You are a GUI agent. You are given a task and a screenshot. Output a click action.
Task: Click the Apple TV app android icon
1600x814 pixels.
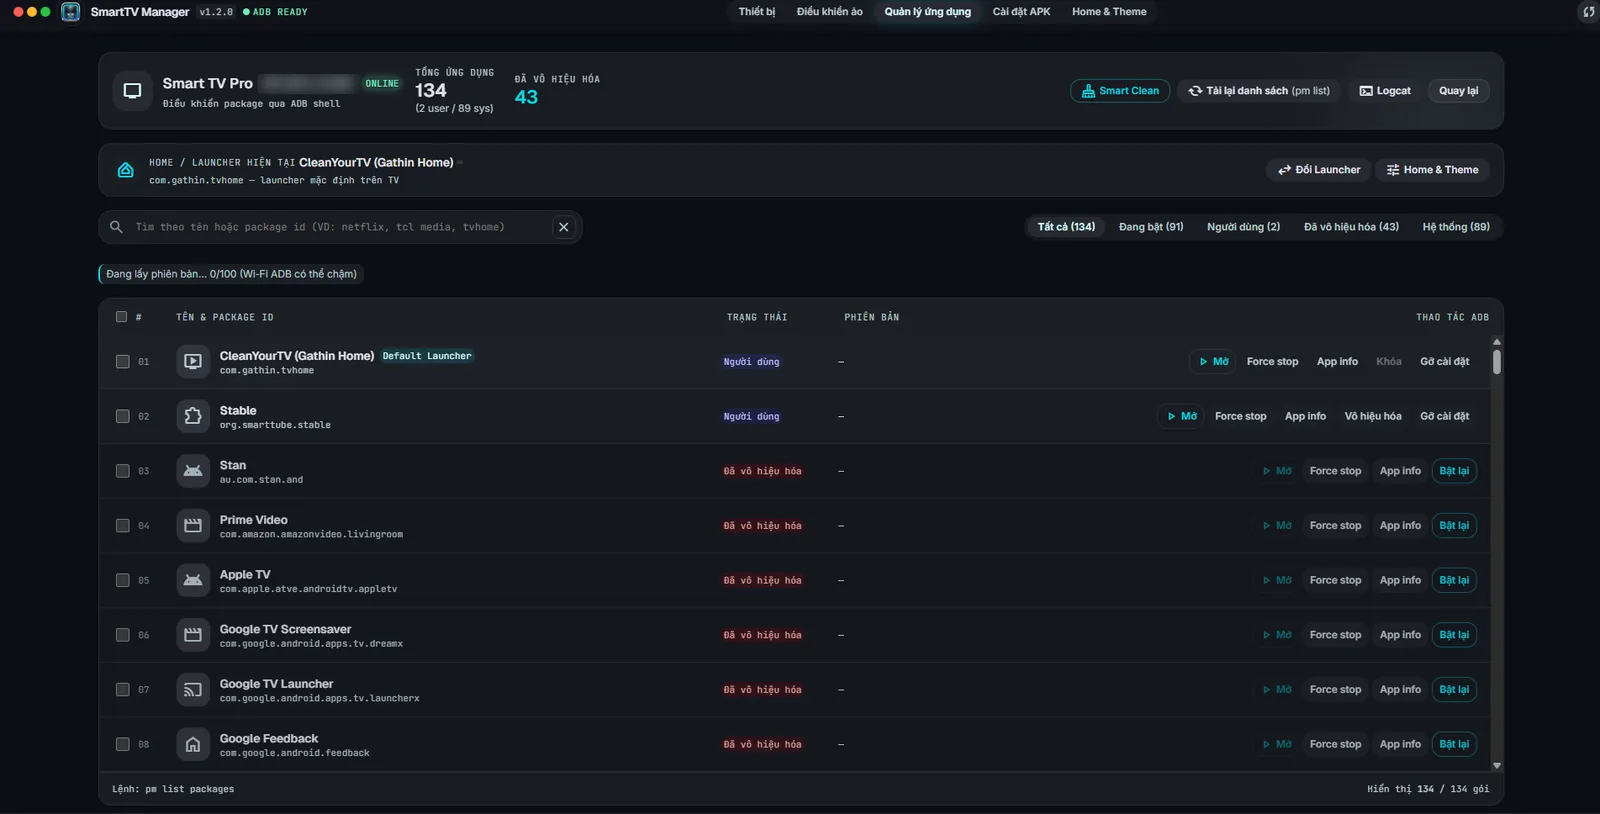pyautogui.click(x=193, y=580)
